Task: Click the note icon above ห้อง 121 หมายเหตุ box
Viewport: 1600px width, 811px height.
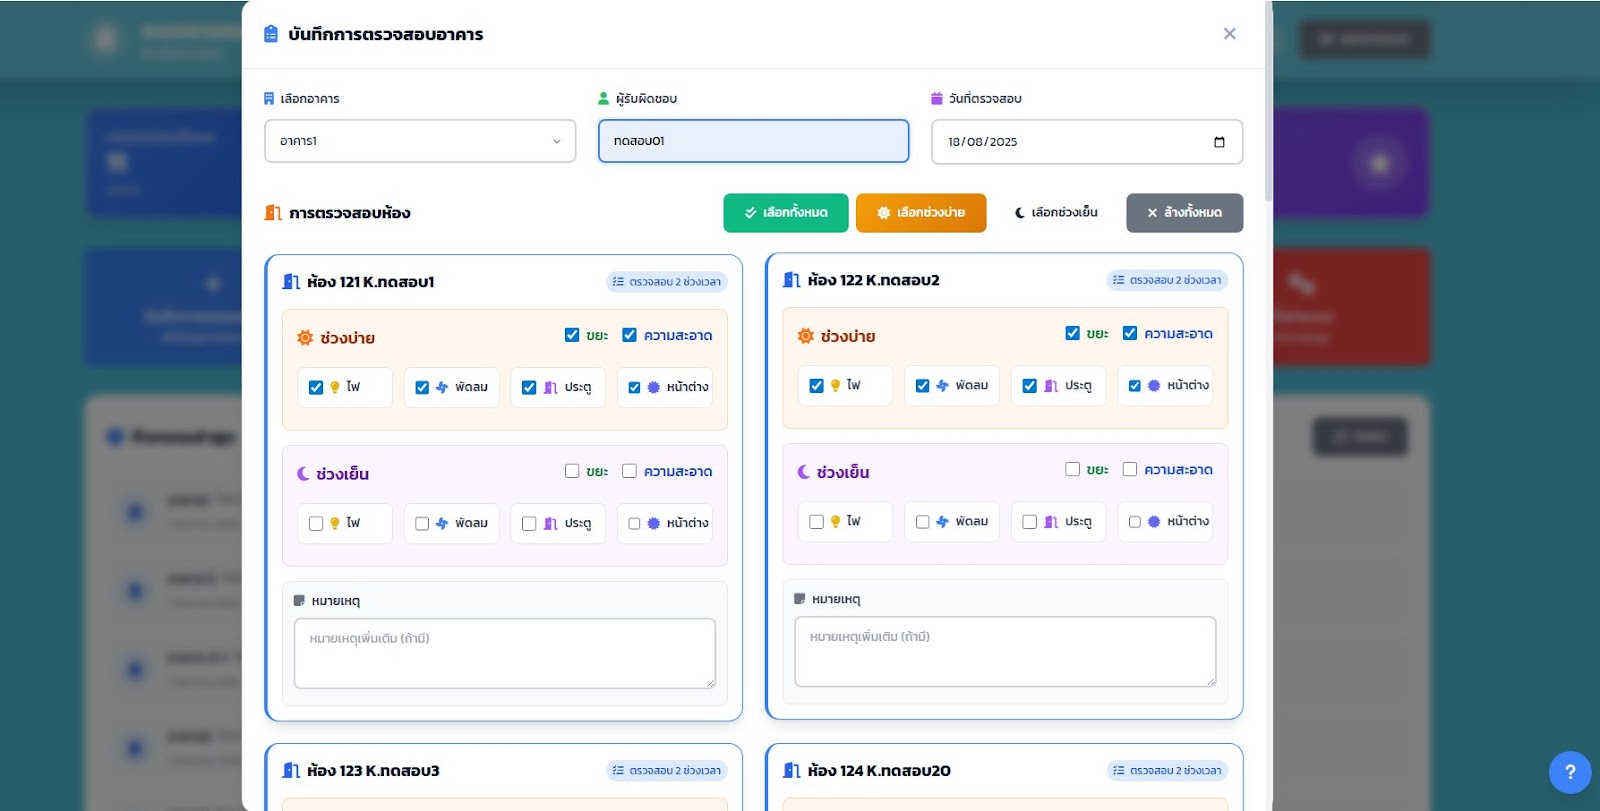Action: 299,601
